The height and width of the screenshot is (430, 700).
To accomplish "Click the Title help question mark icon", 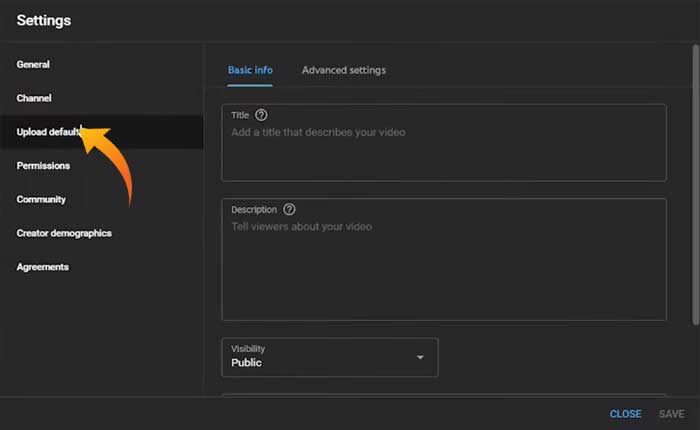I will coord(262,115).
